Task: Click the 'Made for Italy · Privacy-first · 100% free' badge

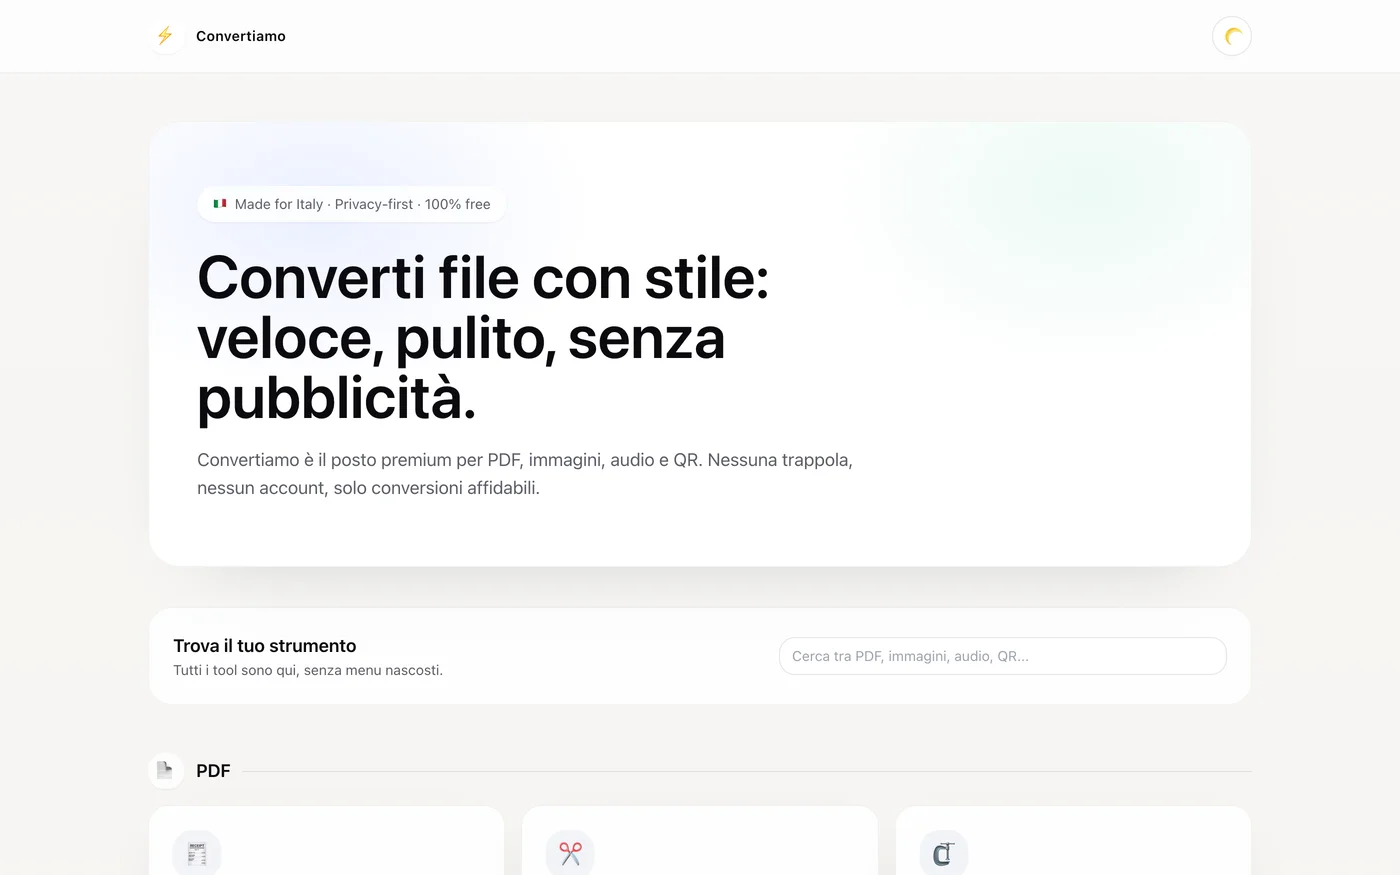Action: click(x=352, y=204)
